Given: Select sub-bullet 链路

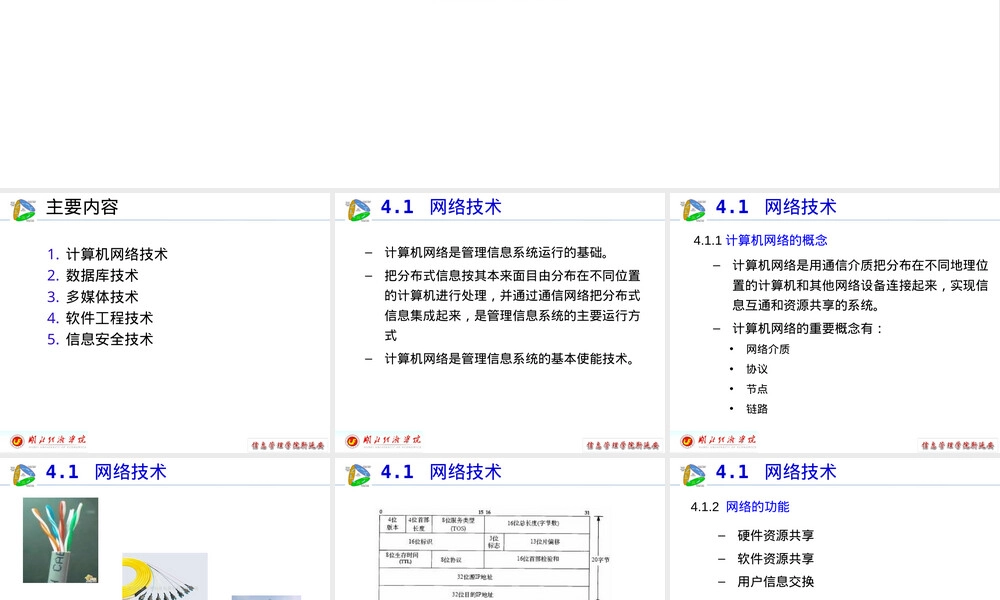Looking at the screenshot, I should (x=757, y=409).
